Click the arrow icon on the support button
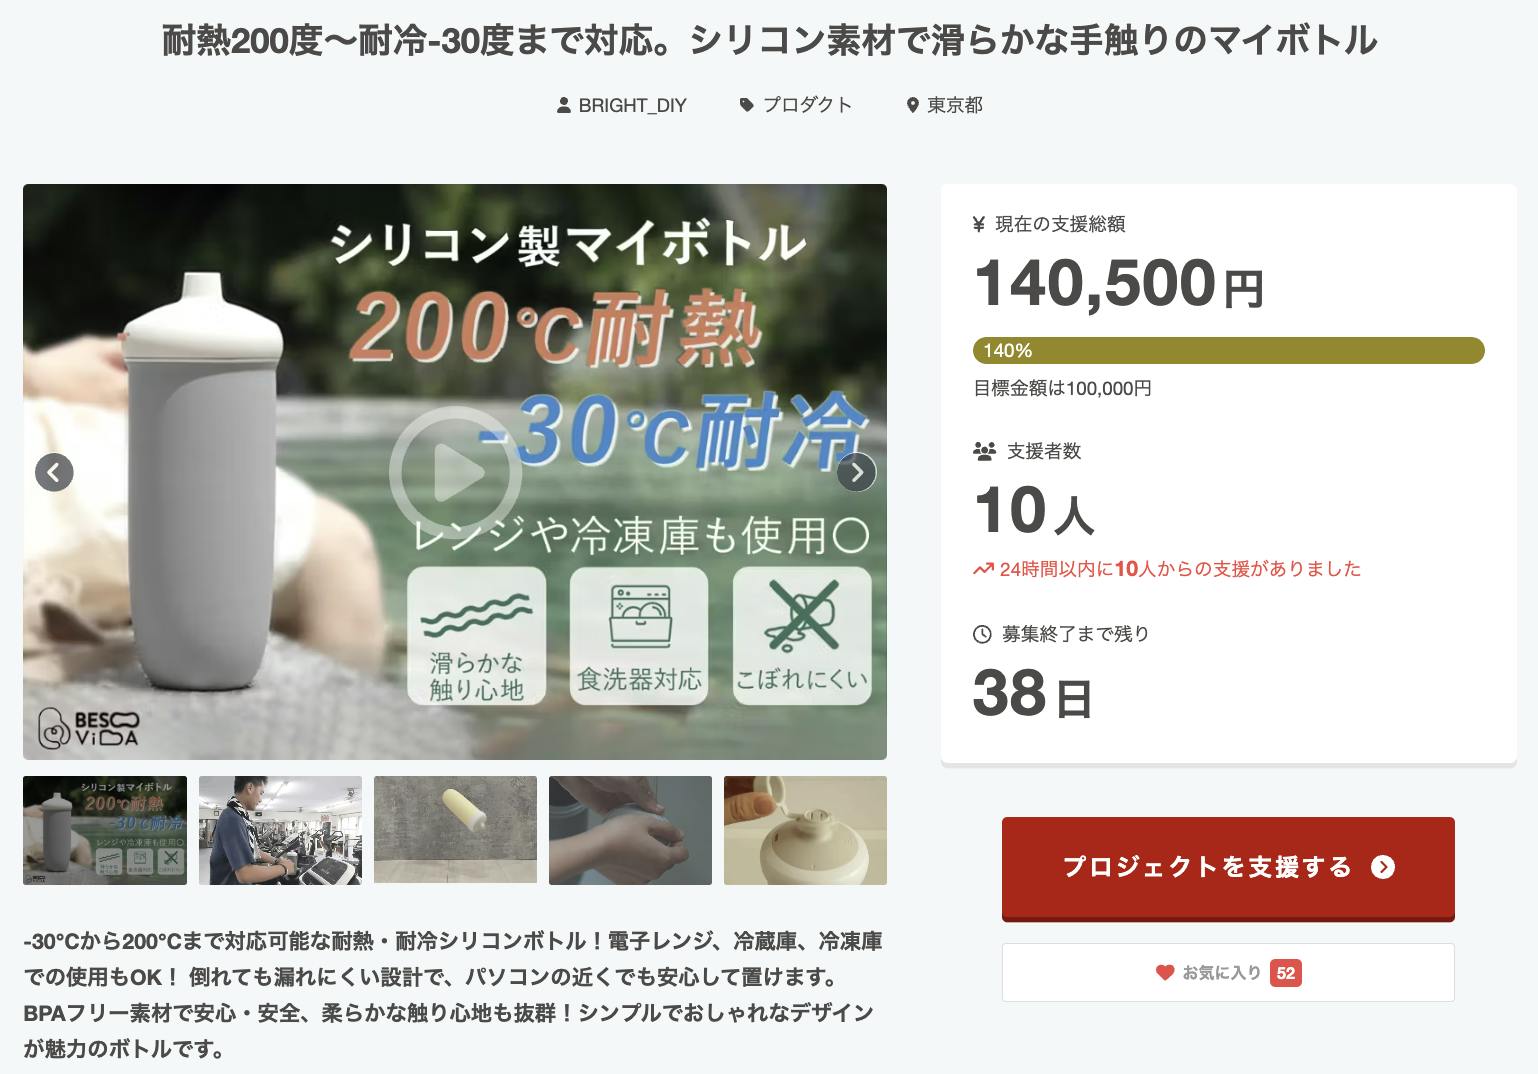Screen dimensions: 1538x1074 pyautogui.click(x=1383, y=867)
